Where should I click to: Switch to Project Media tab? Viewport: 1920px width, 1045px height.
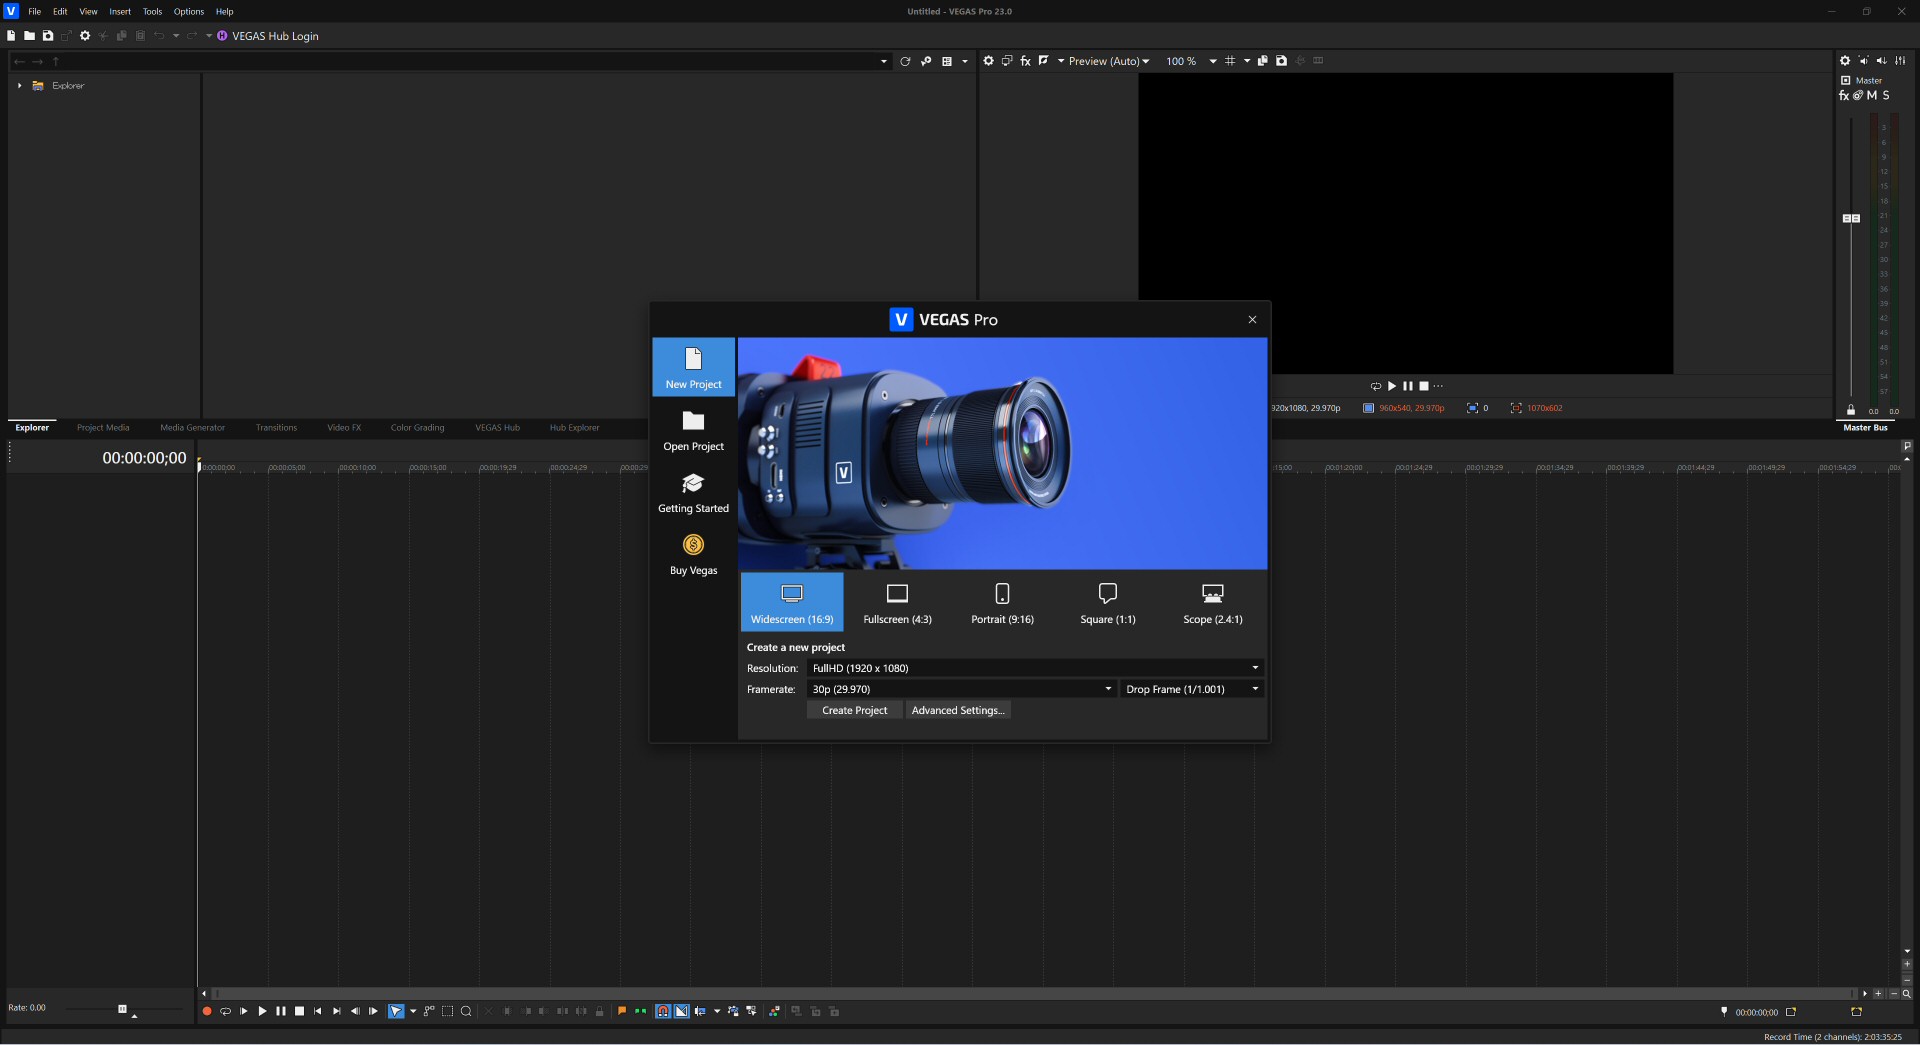point(103,428)
